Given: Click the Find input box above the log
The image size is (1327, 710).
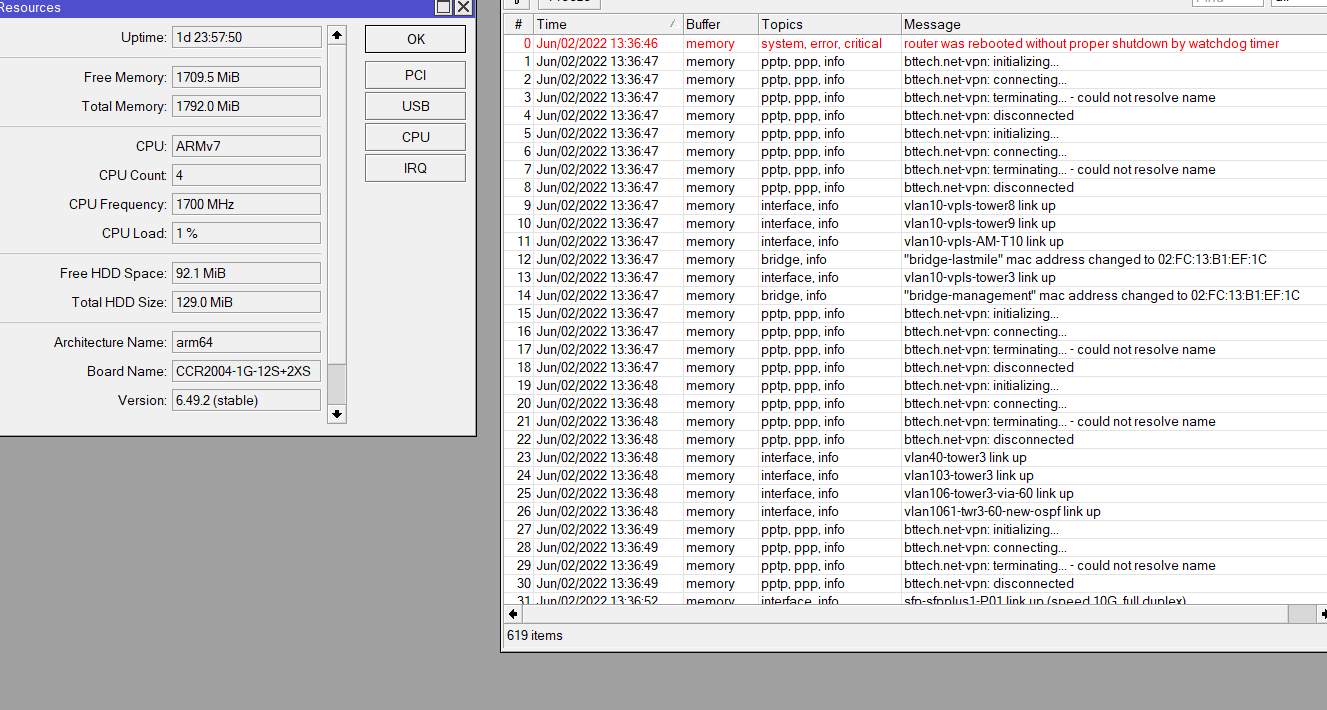Looking at the screenshot, I should click(x=1227, y=2).
